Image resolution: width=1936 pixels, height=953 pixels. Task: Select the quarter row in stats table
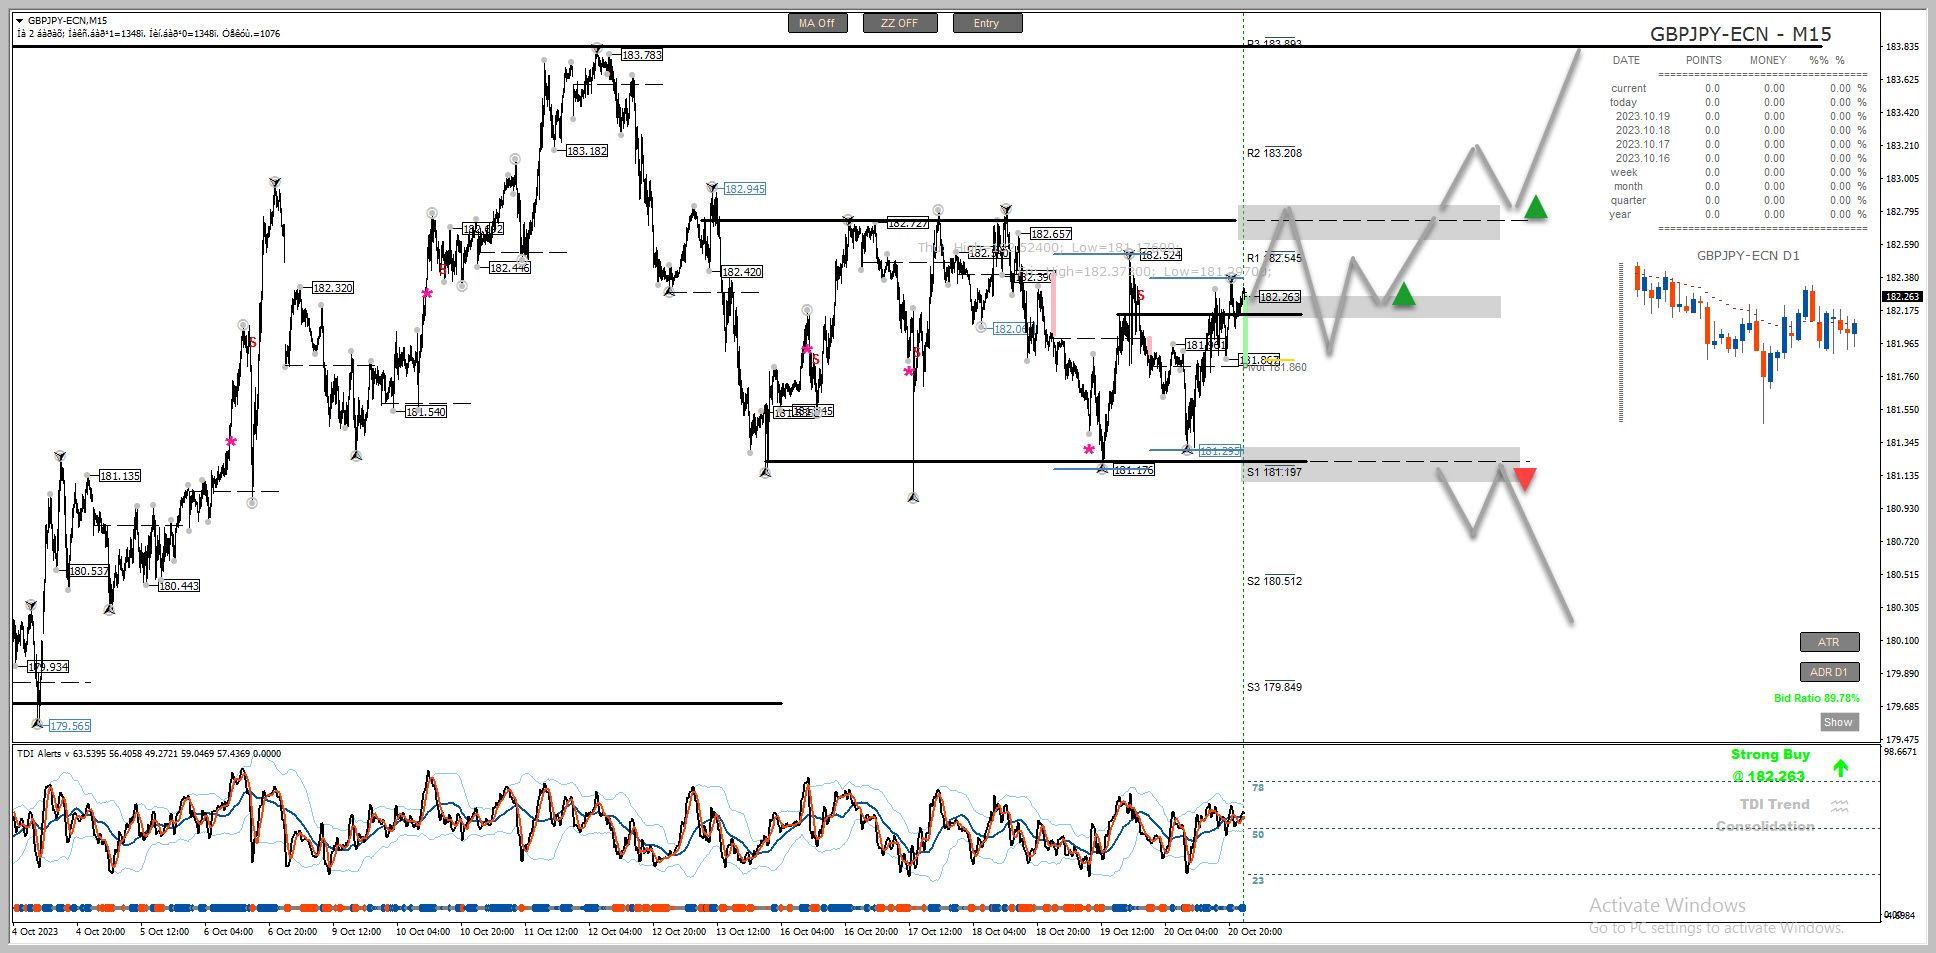point(1738,200)
